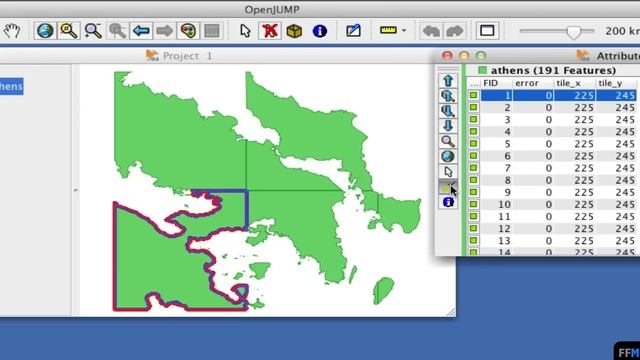Click Project window bottom-right corner grip
Screen dimensions: 640x360
pyautogui.click(x=451, y=312)
